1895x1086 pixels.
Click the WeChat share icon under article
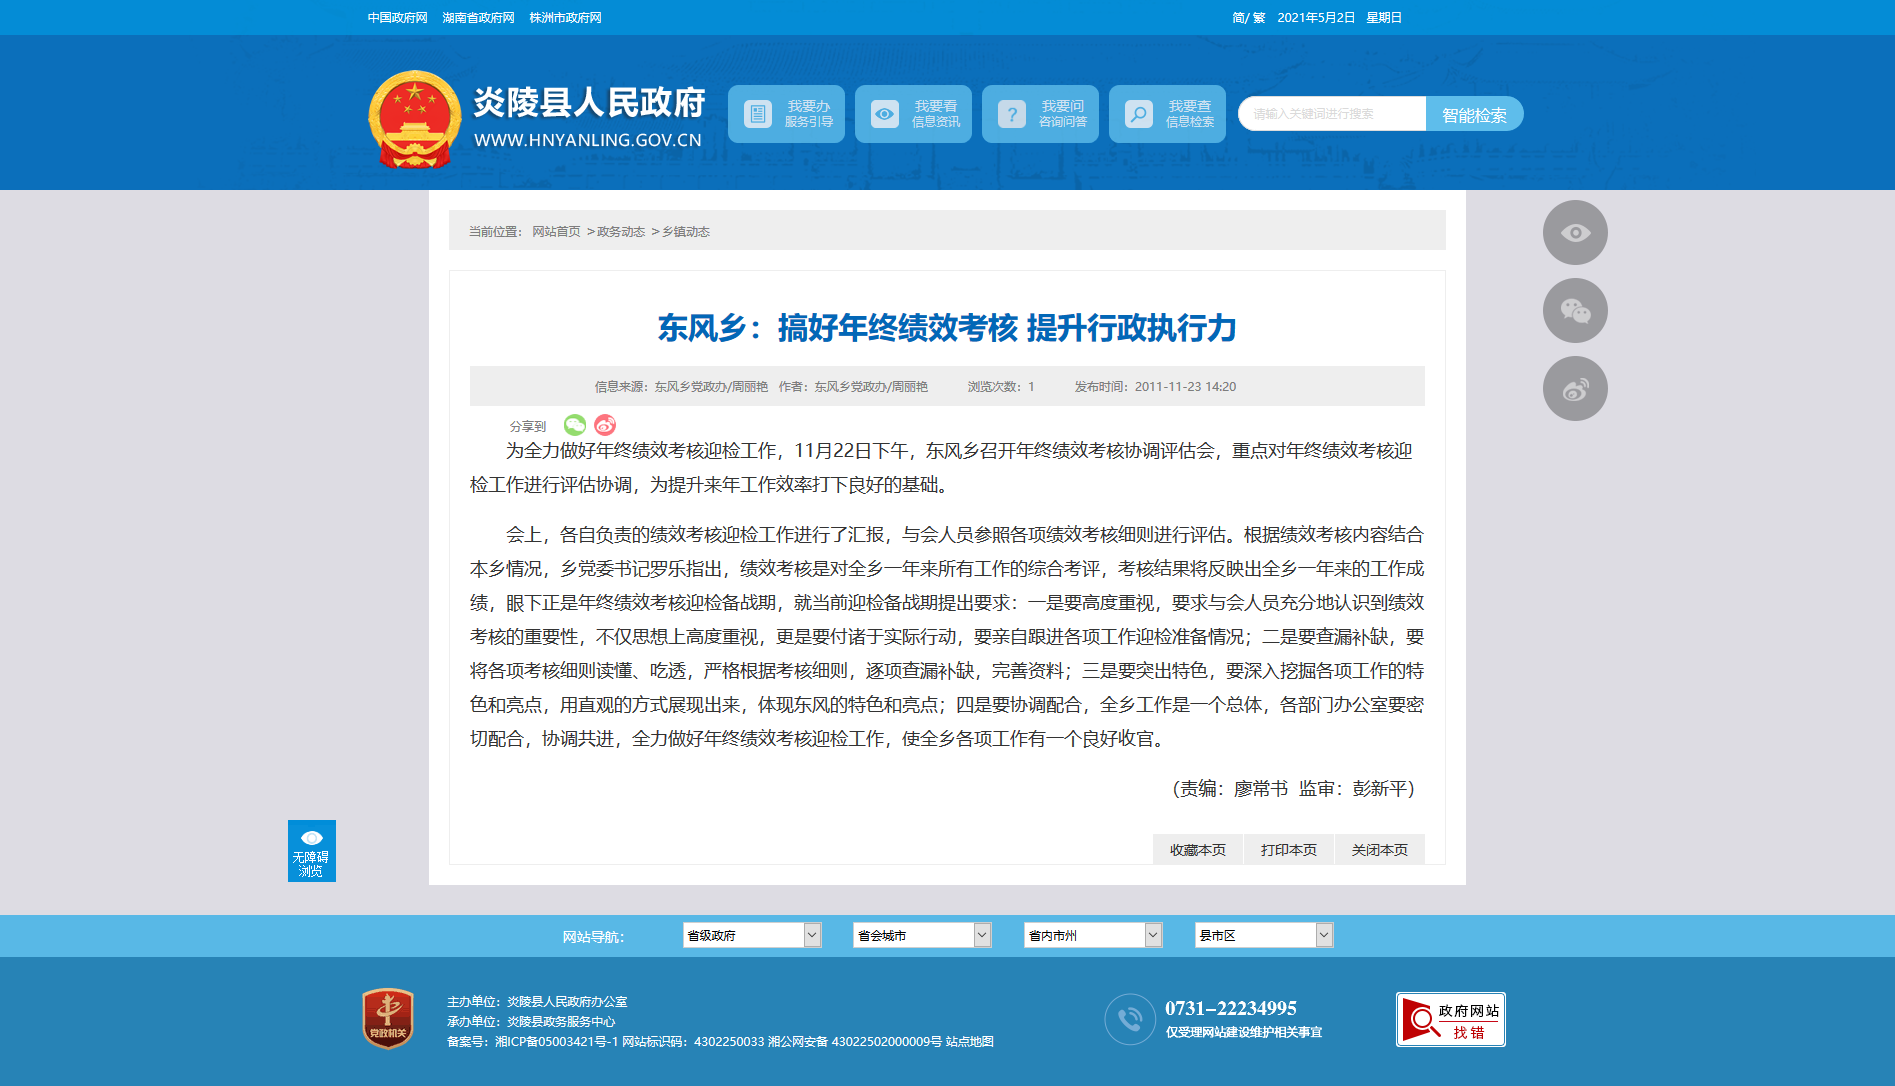[574, 425]
